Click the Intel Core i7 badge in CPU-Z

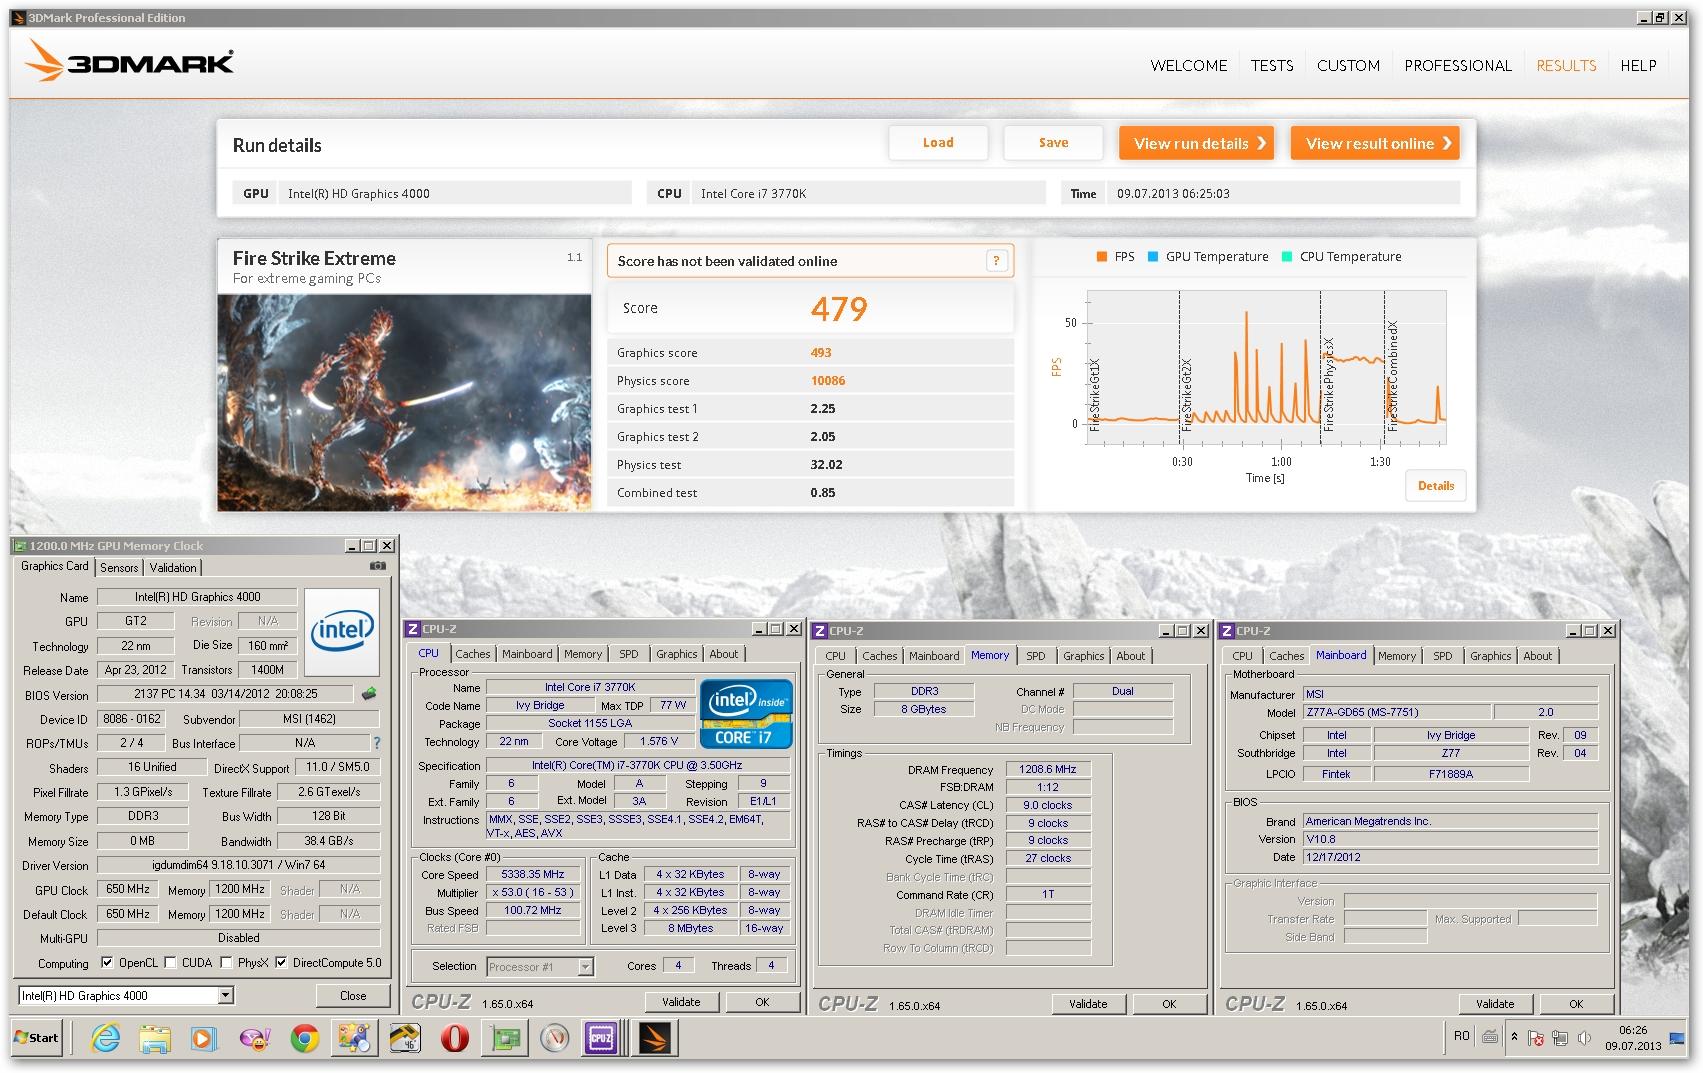click(746, 713)
